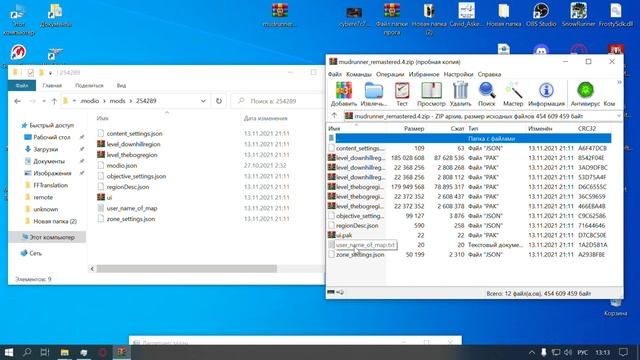Click the Просмотр (View) toolbar icon
Image resolution: width=640 pixels, height=360 pixels.
click(431, 90)
